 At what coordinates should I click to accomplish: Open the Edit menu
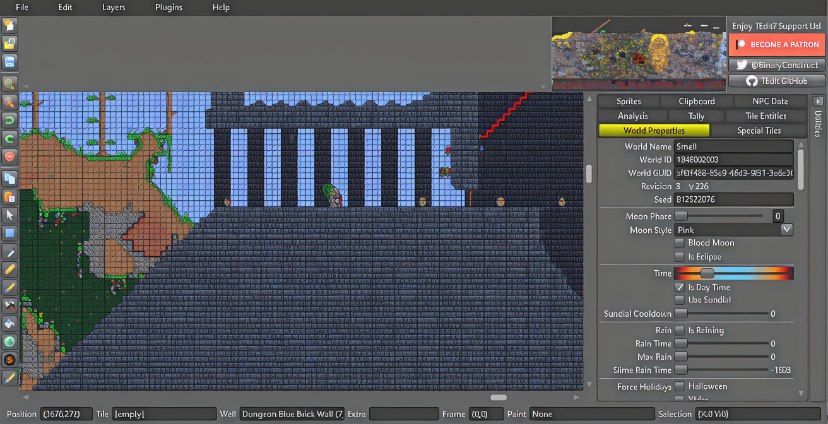click(x=65, y=7)
